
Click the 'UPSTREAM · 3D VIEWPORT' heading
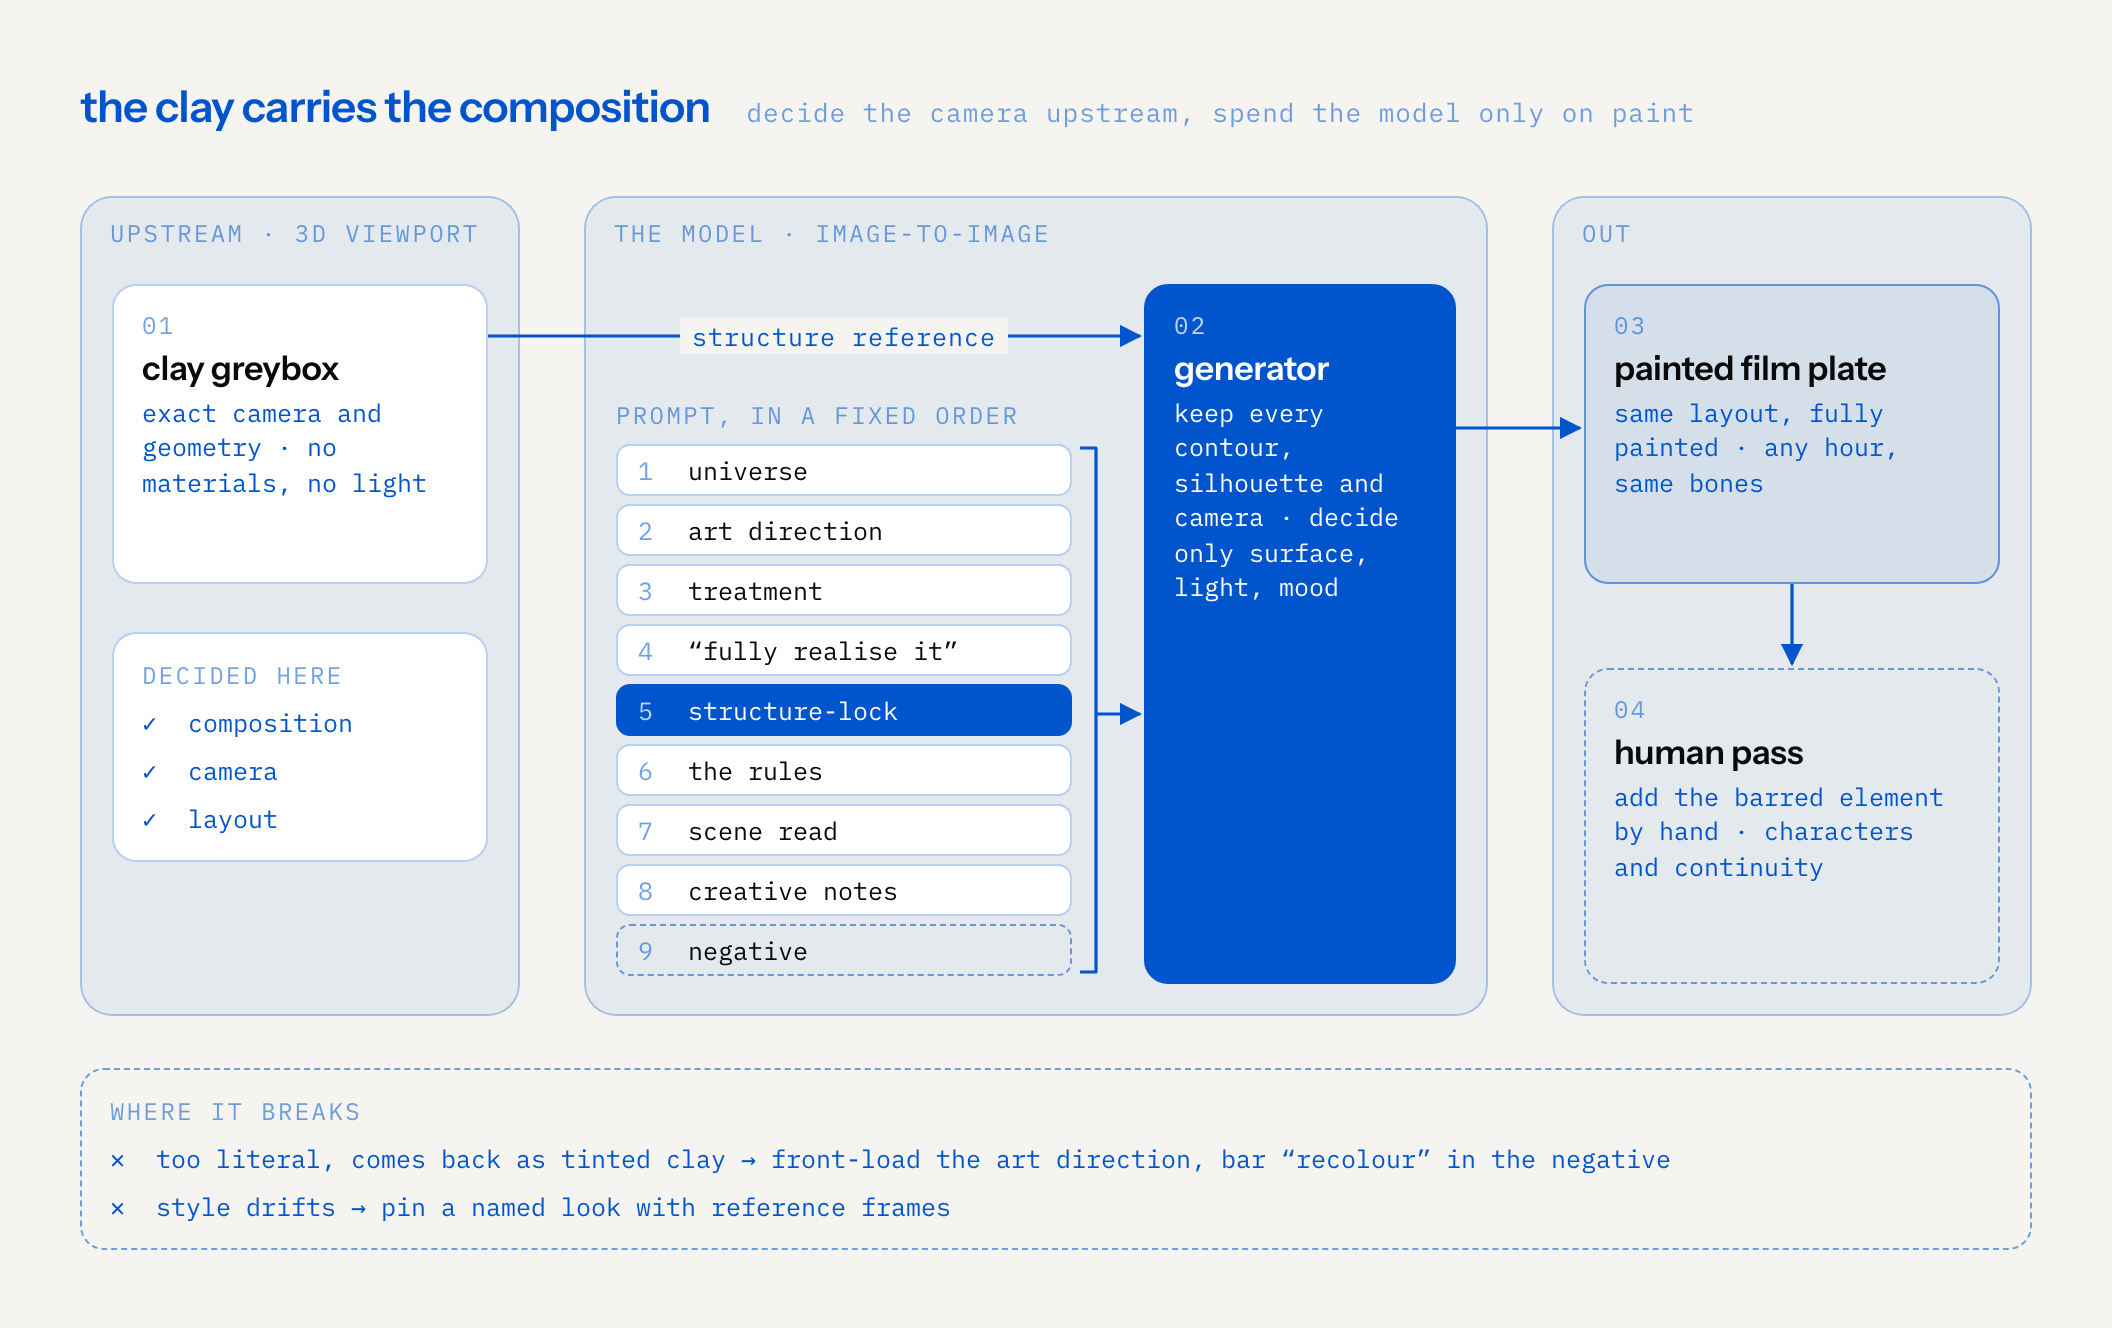click(294, 234)
